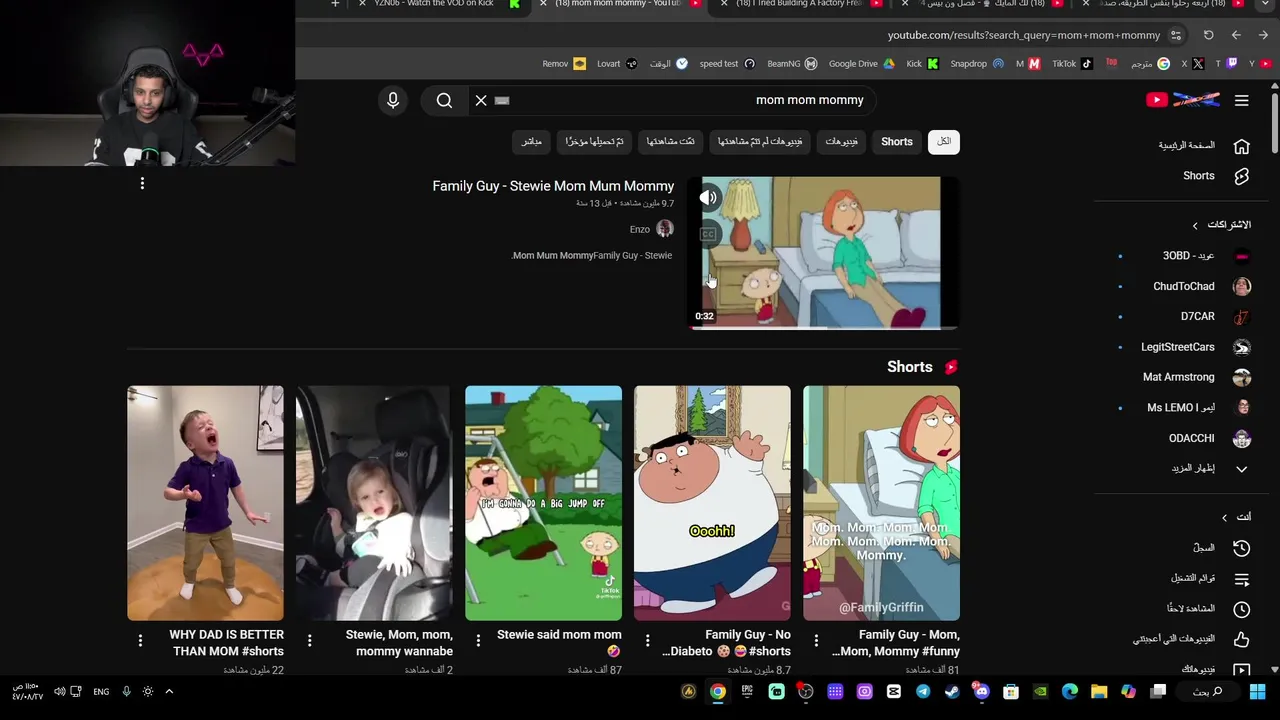The width and height of the screenshot is (1280, 720).
Task: Click the YouTube logo
Action: pyautogui.click(x=1182, y=100)
